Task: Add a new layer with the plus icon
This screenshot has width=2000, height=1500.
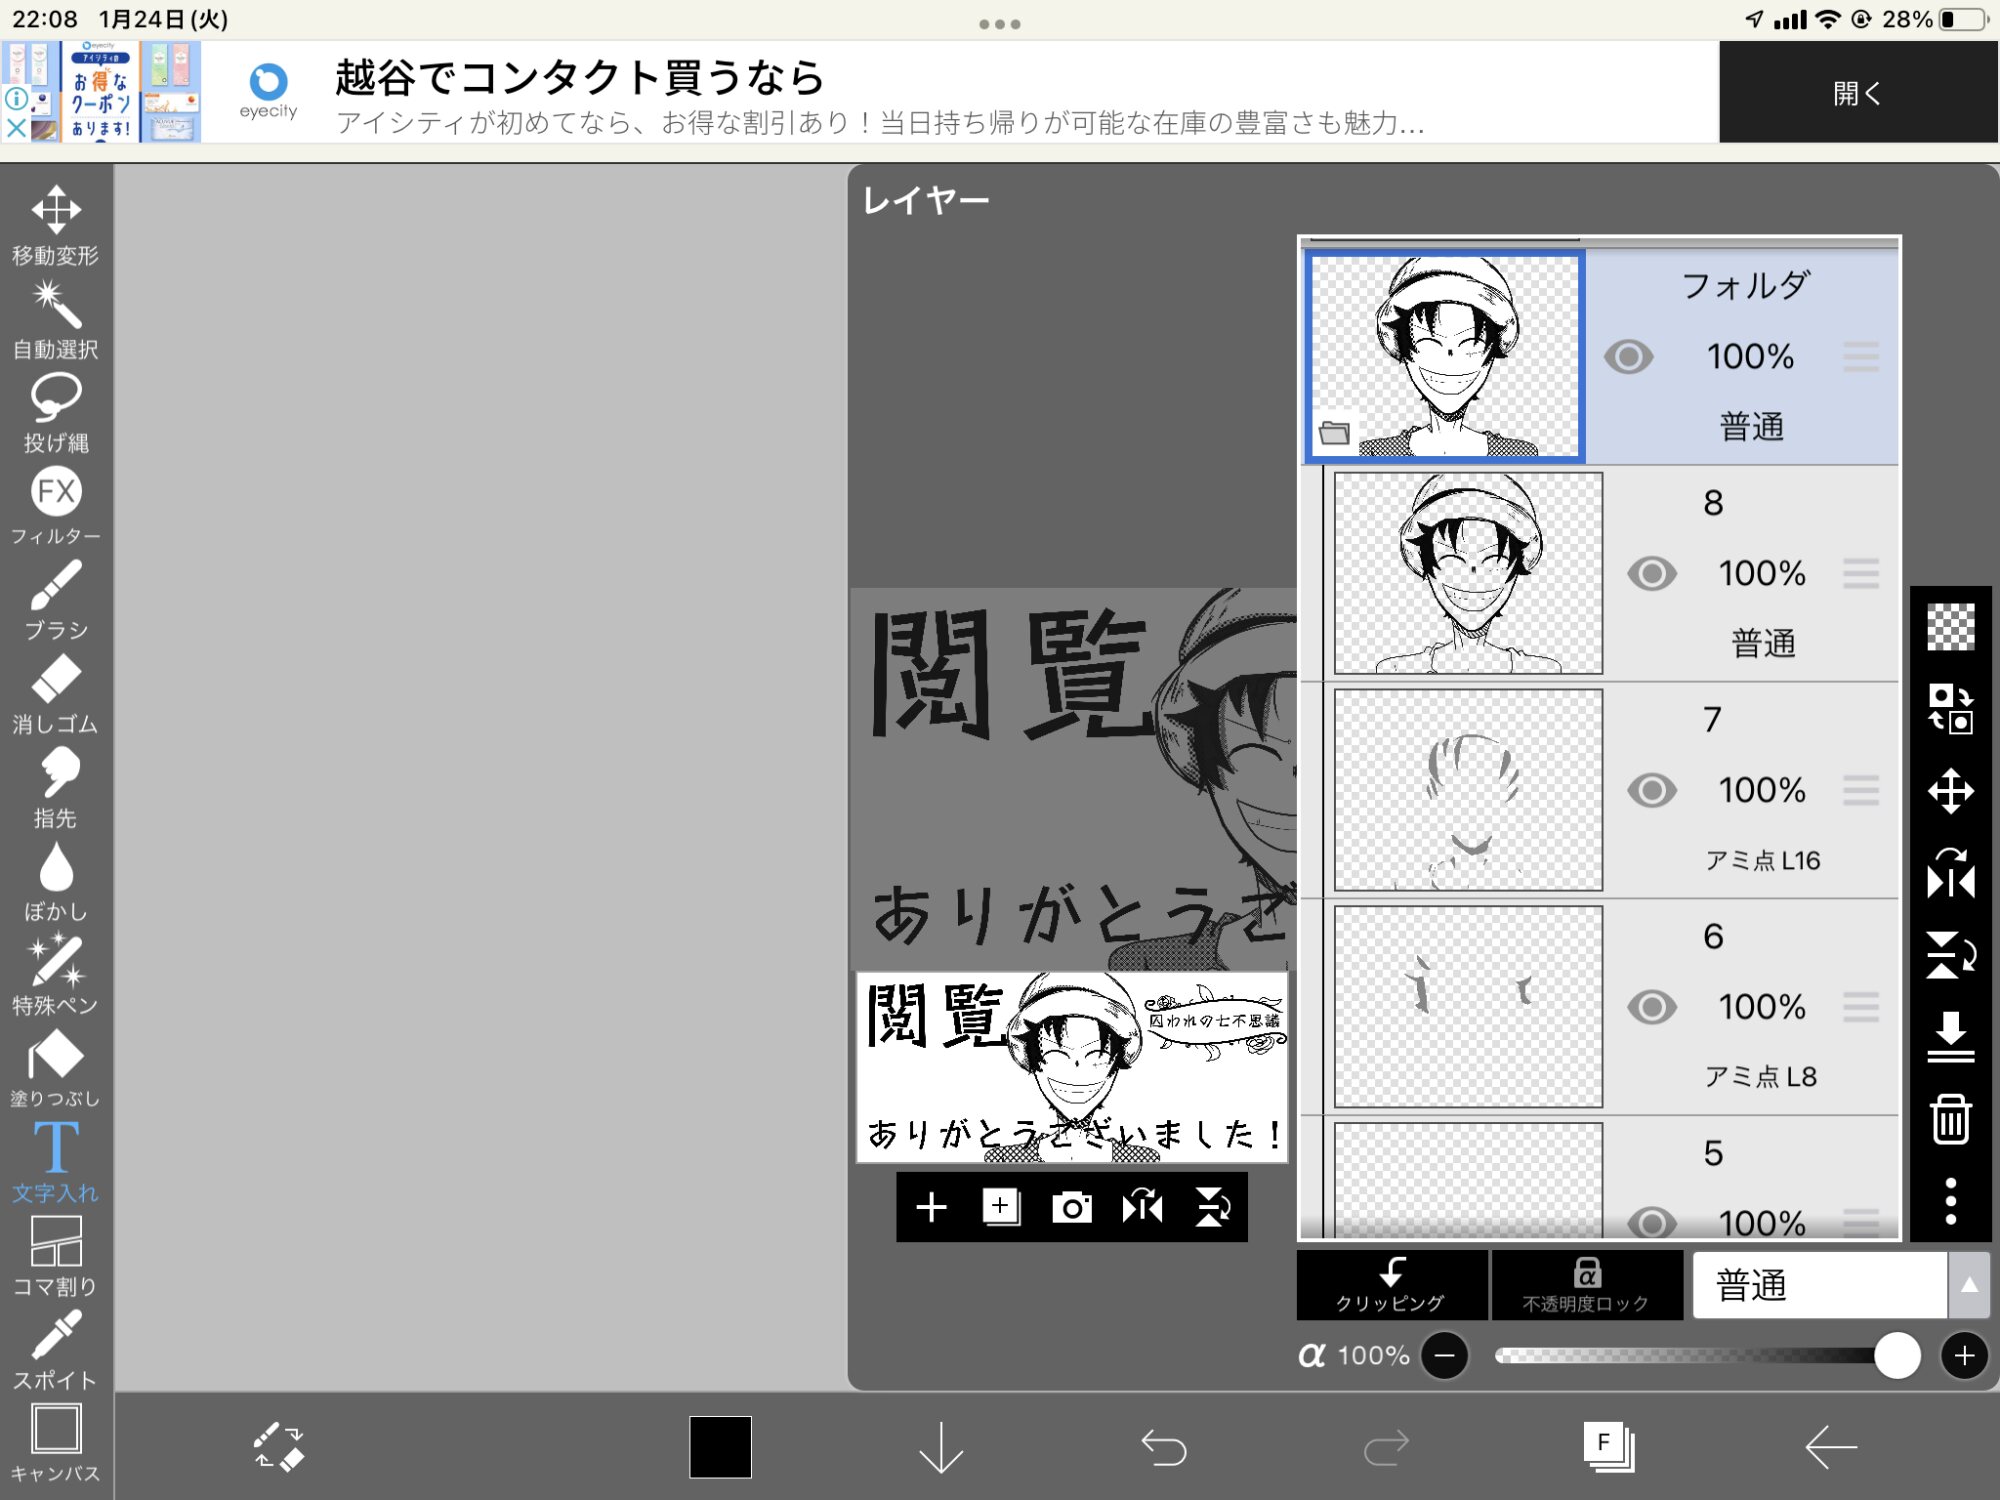Action: click(x=931, y=1207)
